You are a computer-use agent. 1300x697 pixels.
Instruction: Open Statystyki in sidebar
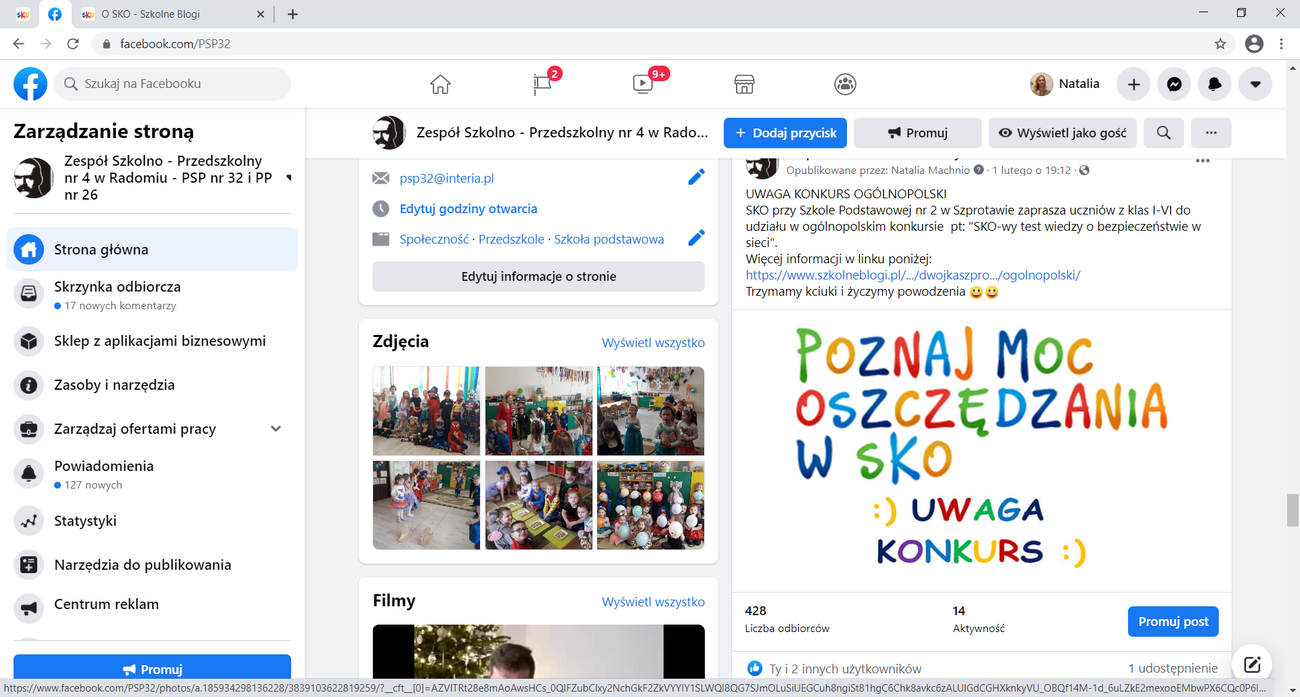[x=152, y=520]
